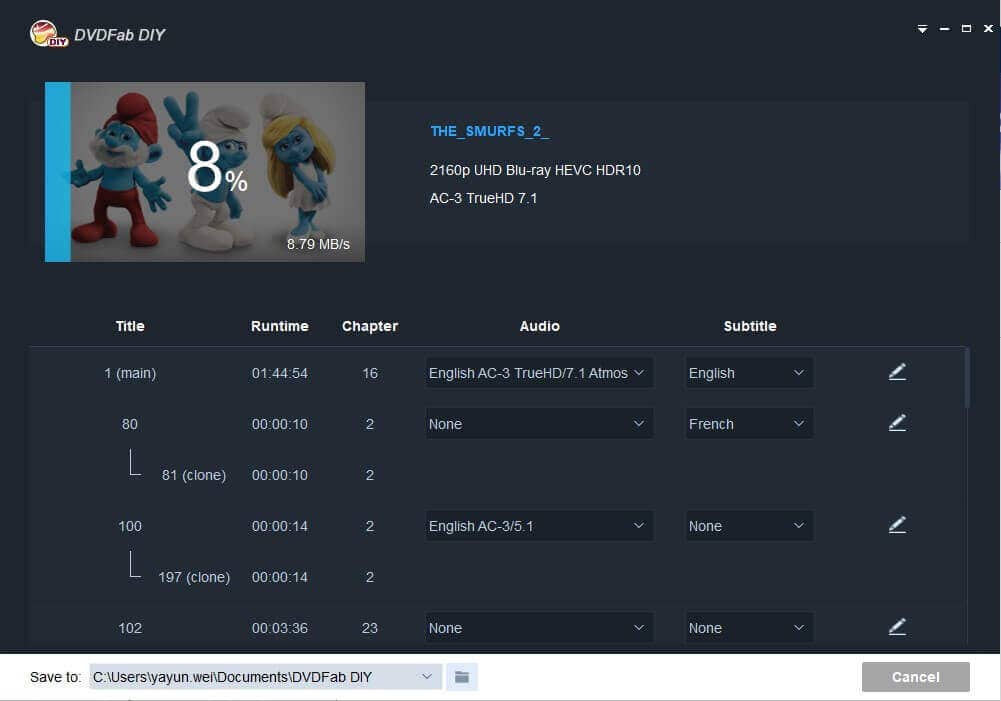Image resolution: width=1001 pixels, height=701 pixels.
Task: Click the Runtime column header
Action: pos(280,326)
